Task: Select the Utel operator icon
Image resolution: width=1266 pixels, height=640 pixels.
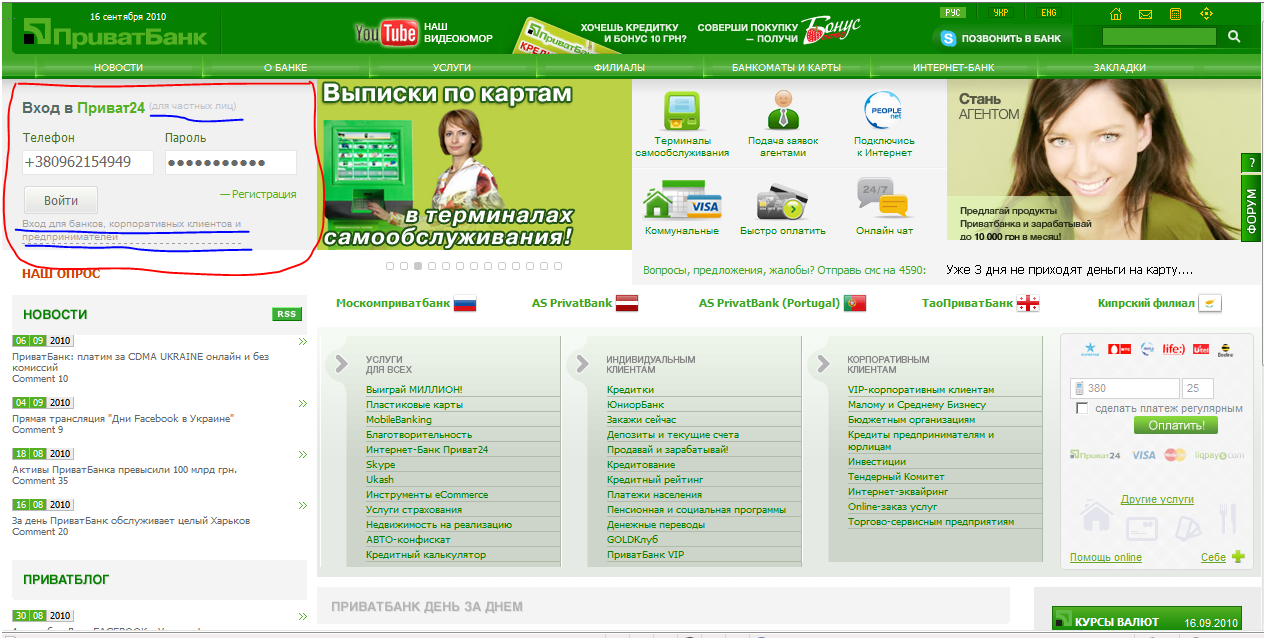Action: [x=1201, y=350]
